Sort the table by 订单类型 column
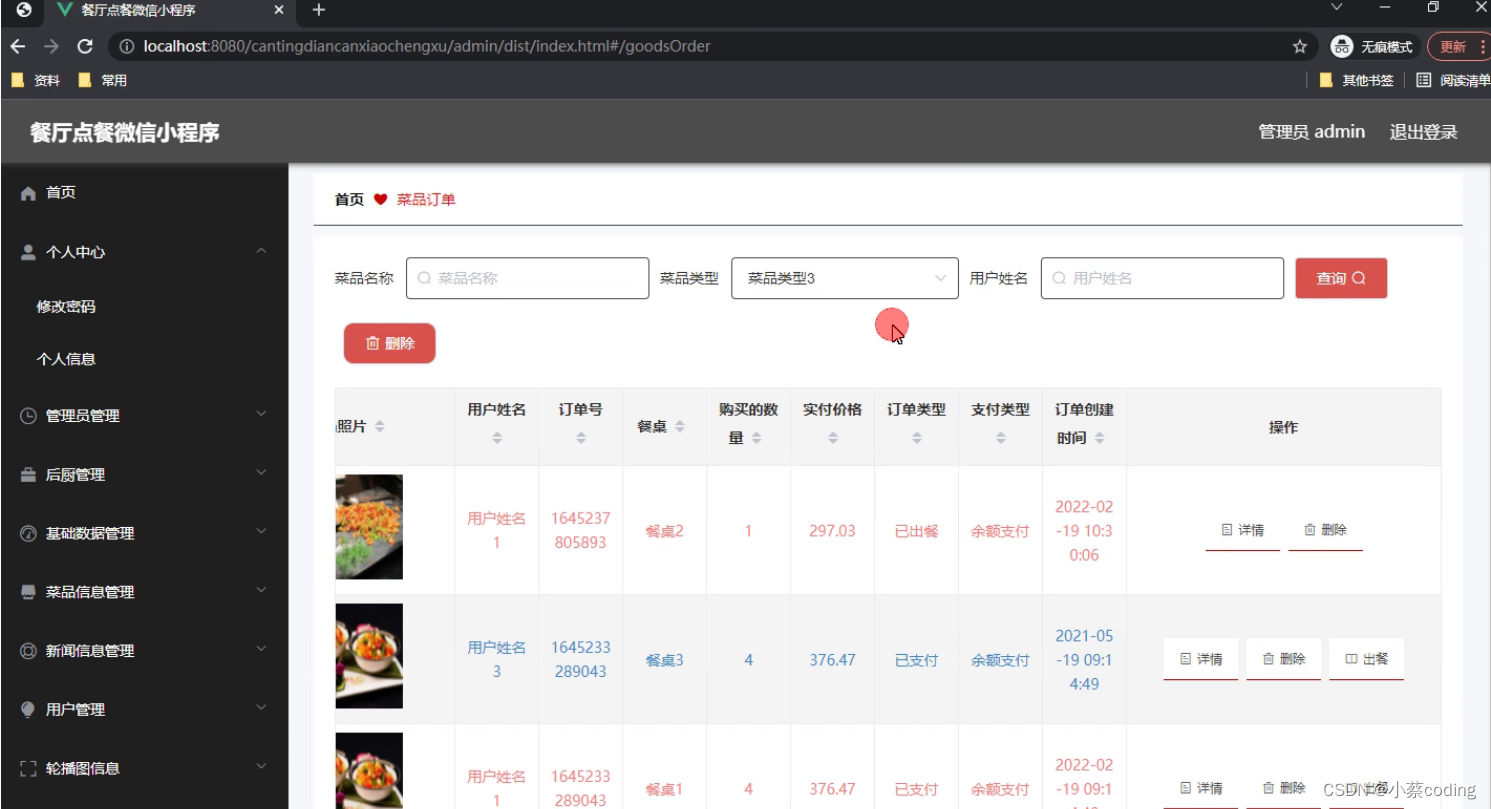 click(x=917, y=438)
